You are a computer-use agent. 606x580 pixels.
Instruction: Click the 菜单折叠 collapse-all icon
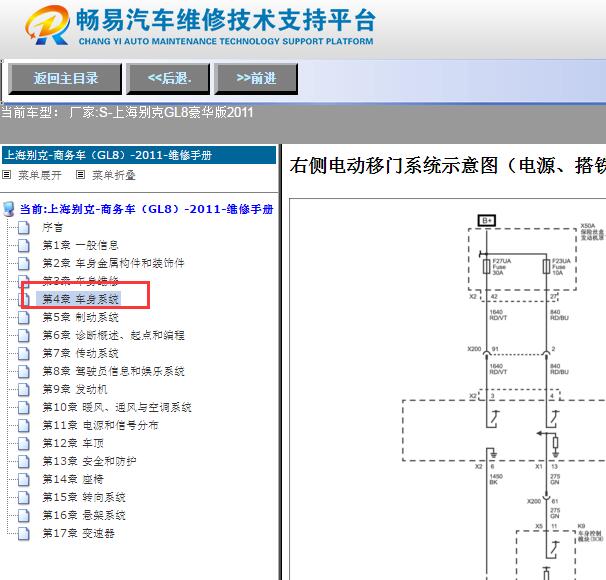(x=80, y=175)
